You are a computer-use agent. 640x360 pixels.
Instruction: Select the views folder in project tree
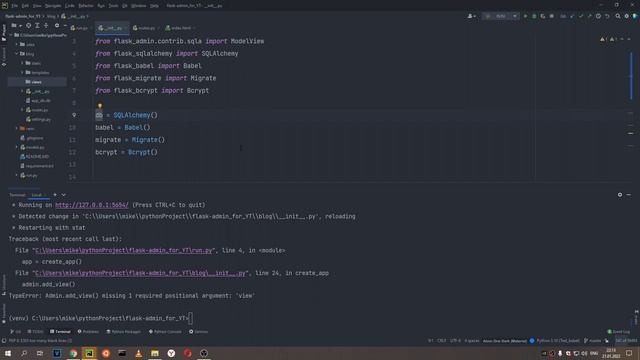[37, 82]
